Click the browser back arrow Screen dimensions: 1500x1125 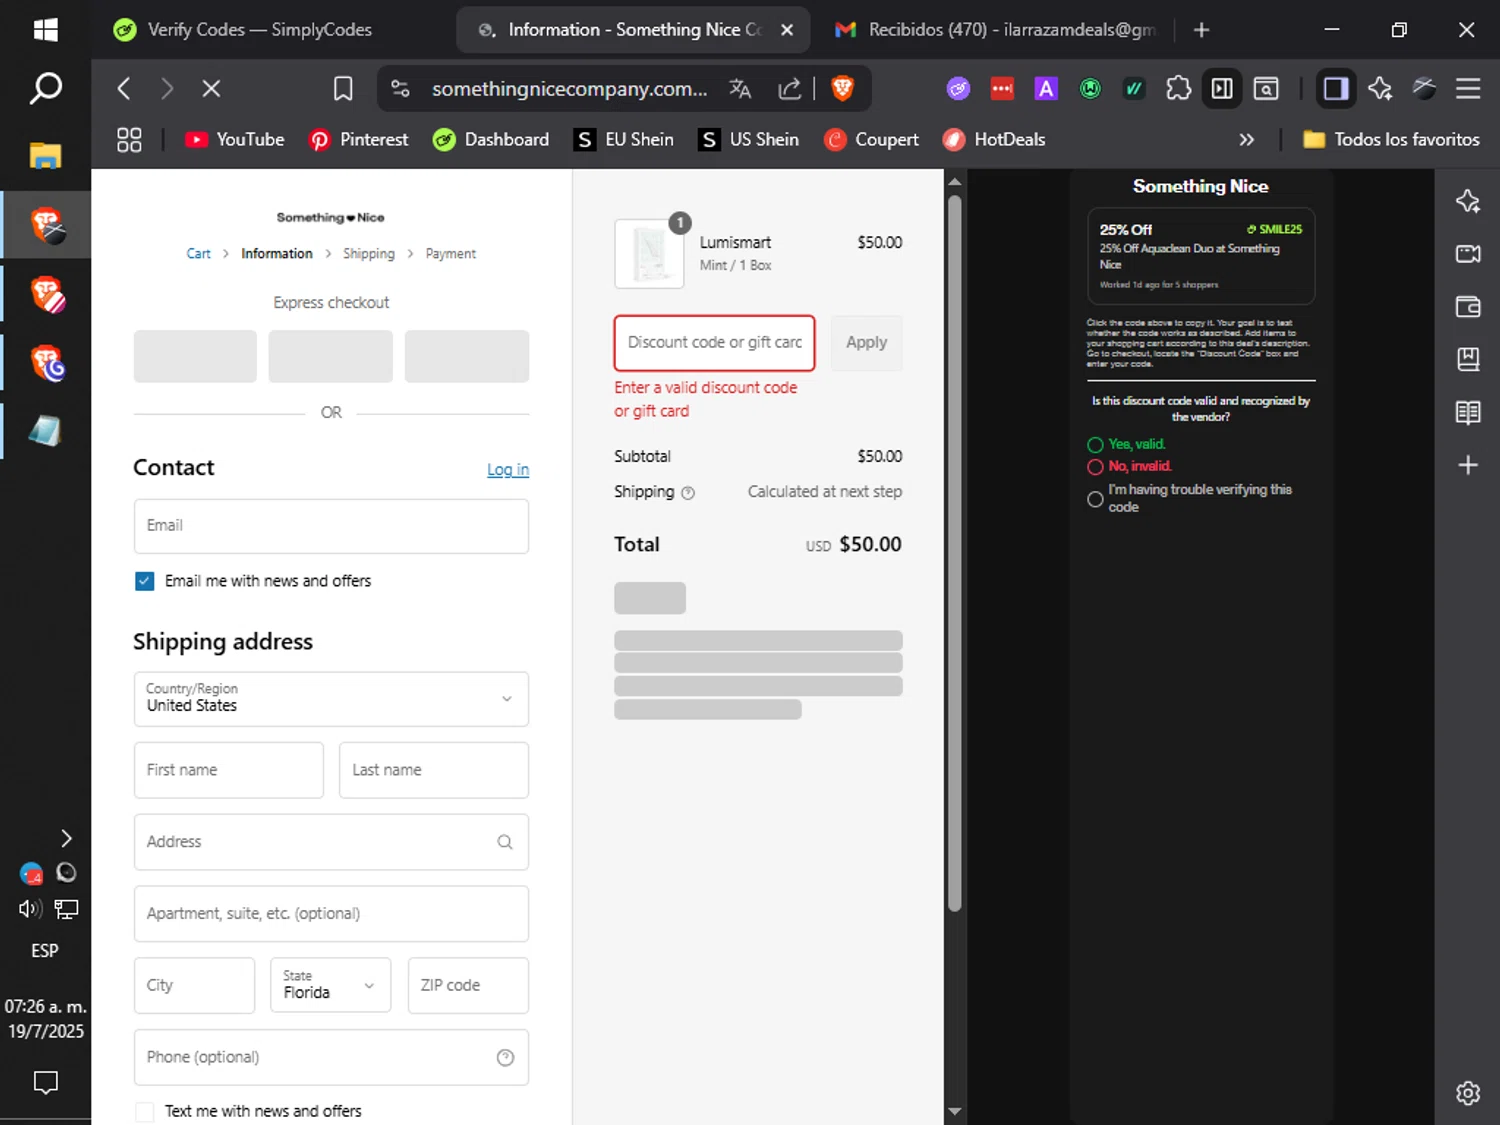(x=124, y=89)
